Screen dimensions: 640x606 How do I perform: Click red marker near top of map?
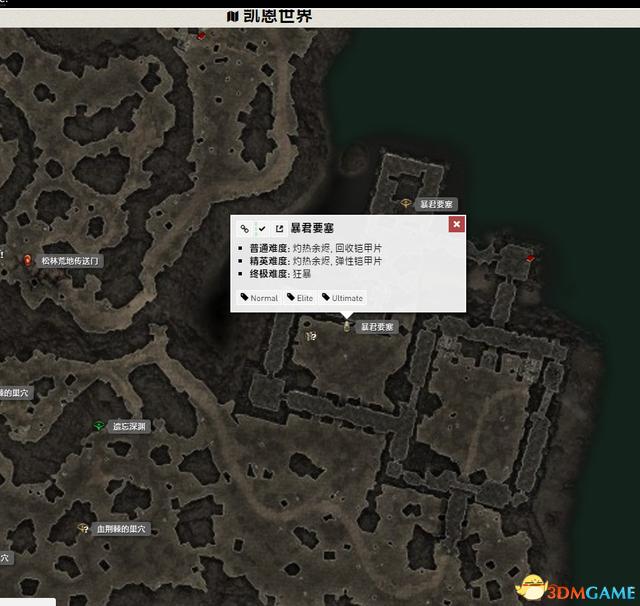click(x=201, y=36)
